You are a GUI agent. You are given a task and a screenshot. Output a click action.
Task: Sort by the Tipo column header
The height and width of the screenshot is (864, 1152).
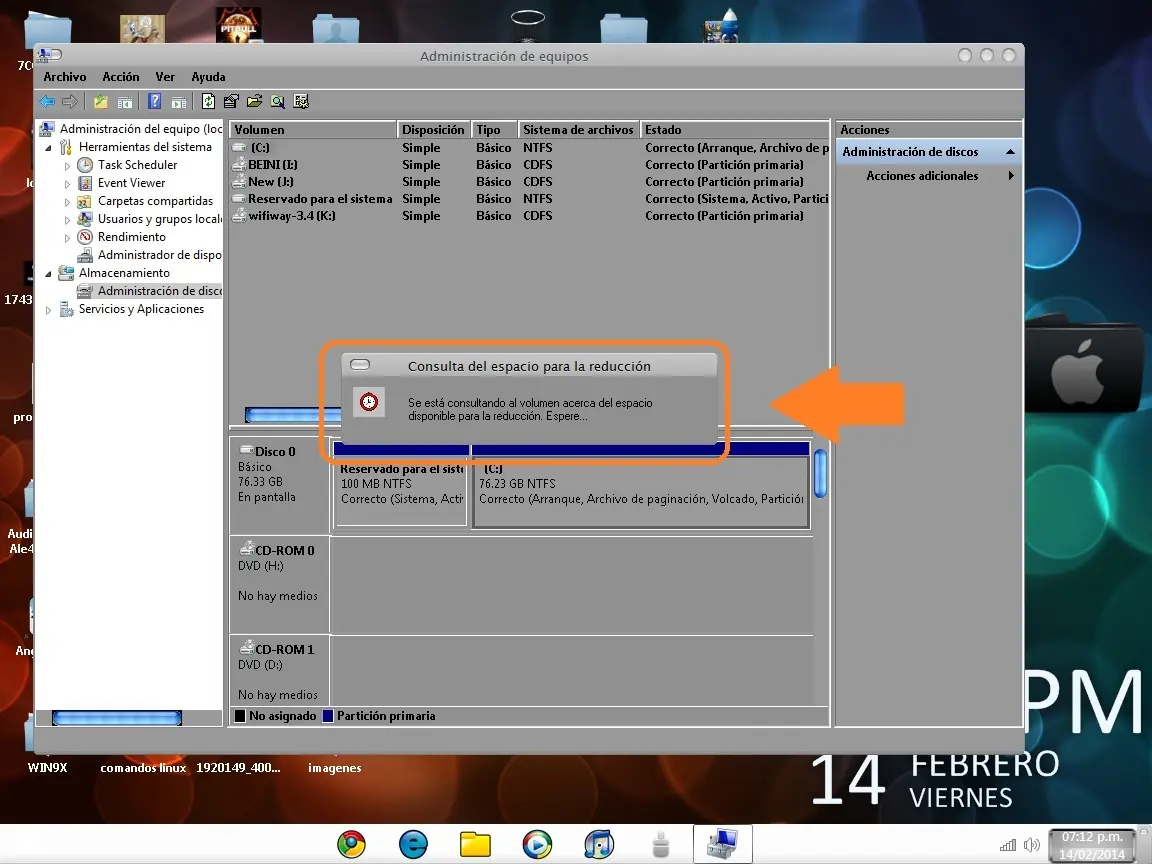[x=494, y=129]
